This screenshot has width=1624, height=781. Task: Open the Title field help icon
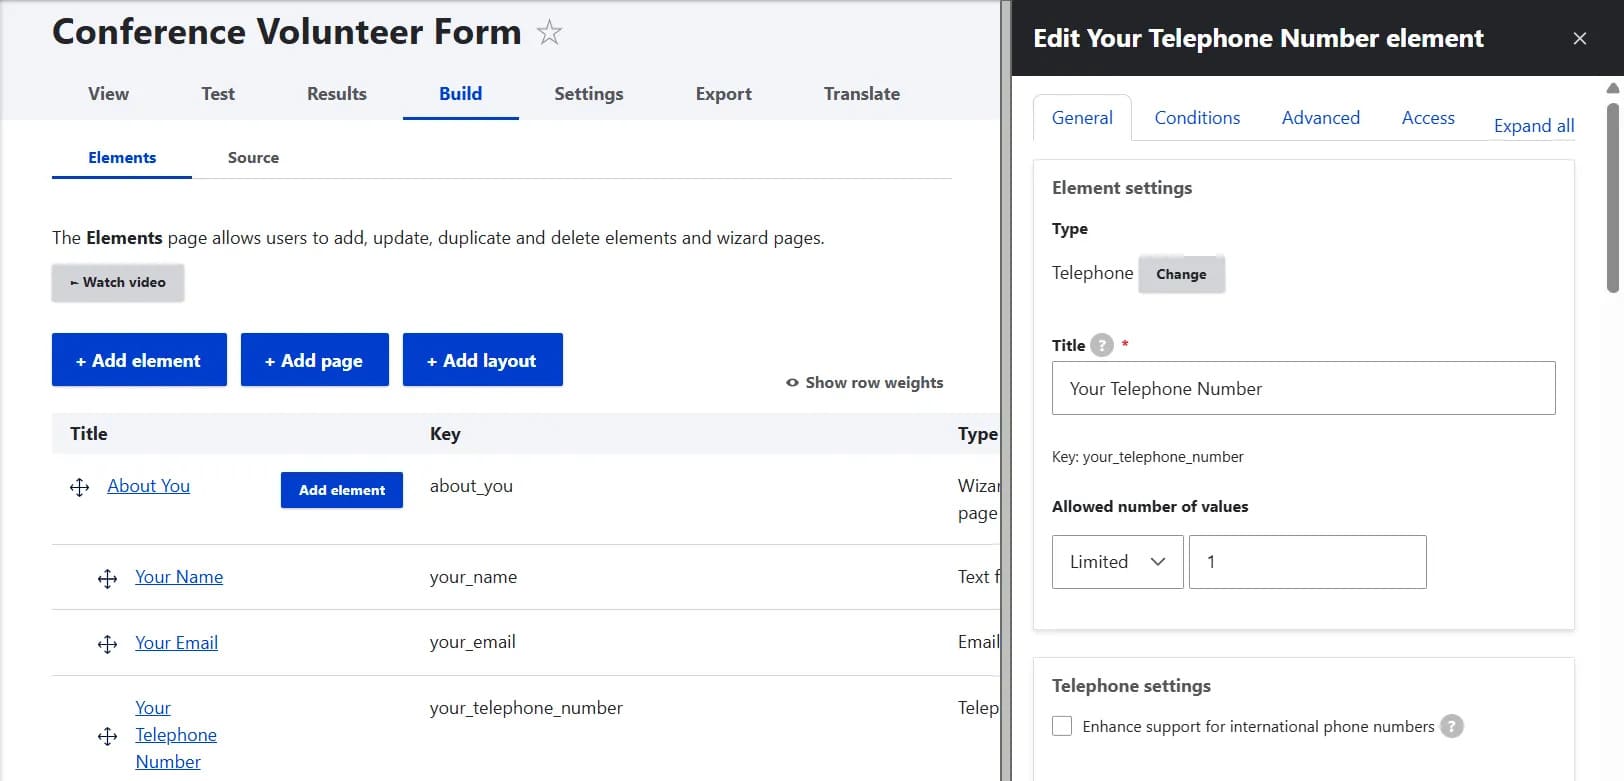coord(1101,345)
